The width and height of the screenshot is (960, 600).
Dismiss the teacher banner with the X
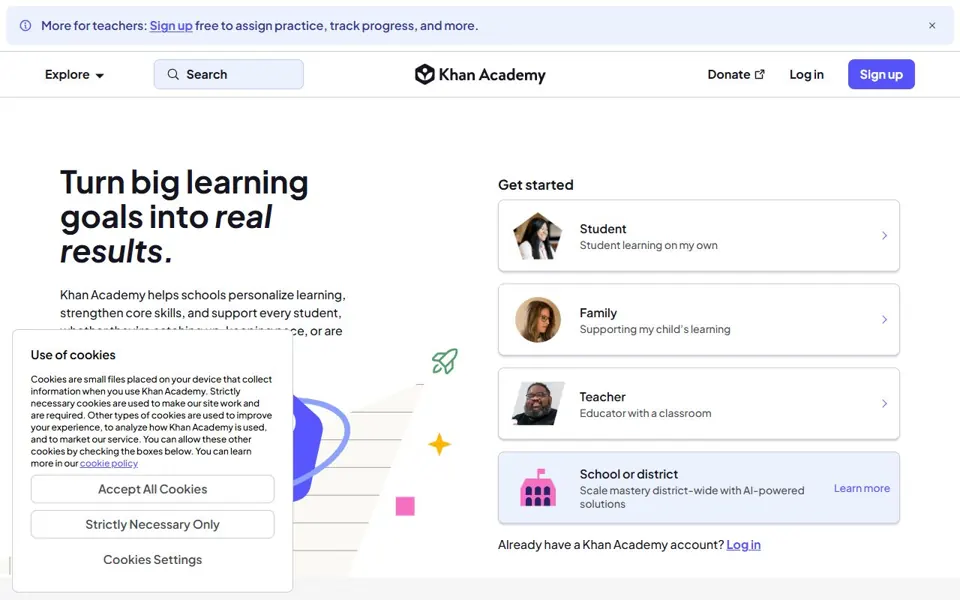tap(932, 26)
